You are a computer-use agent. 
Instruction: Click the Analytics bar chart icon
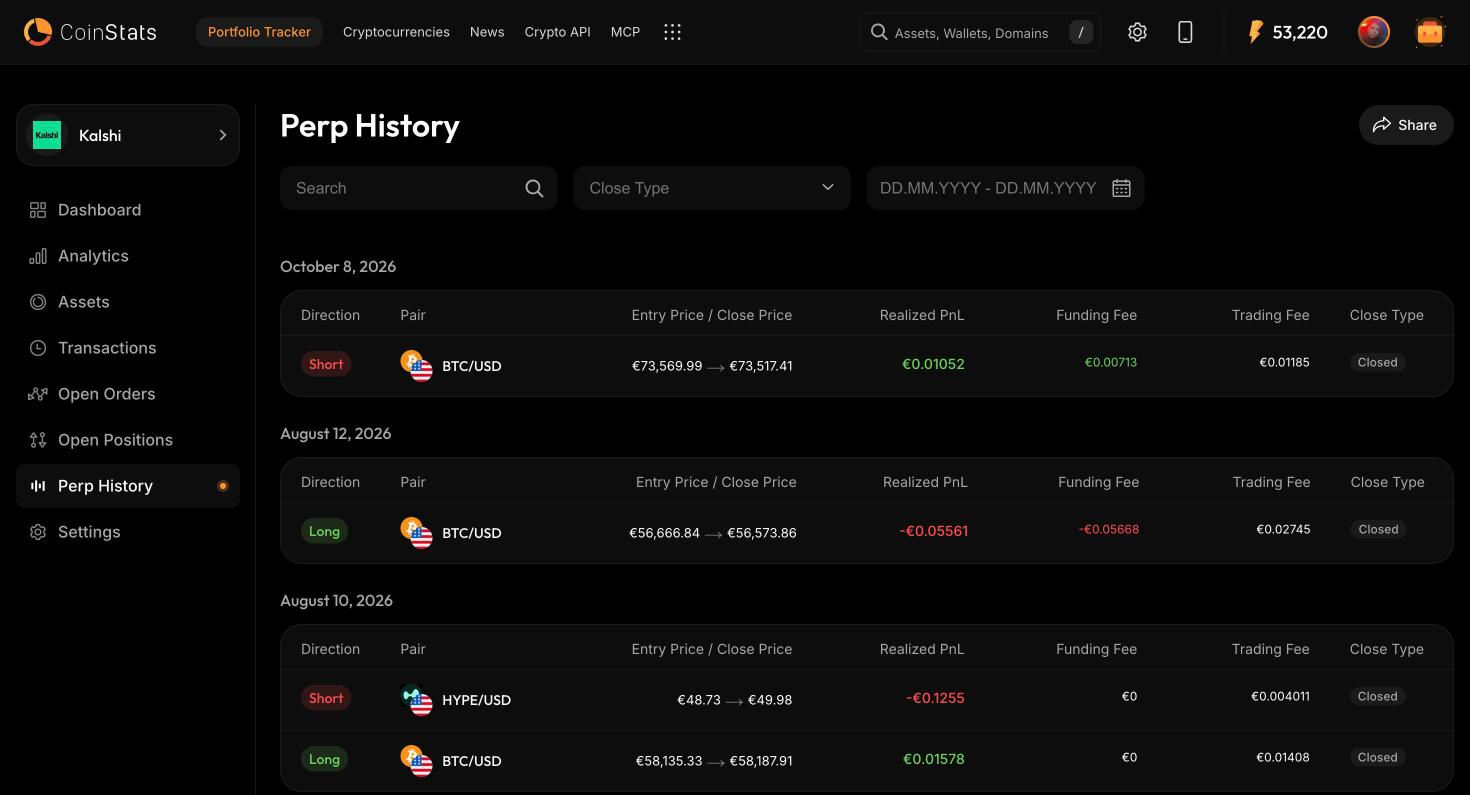point(38,256)
